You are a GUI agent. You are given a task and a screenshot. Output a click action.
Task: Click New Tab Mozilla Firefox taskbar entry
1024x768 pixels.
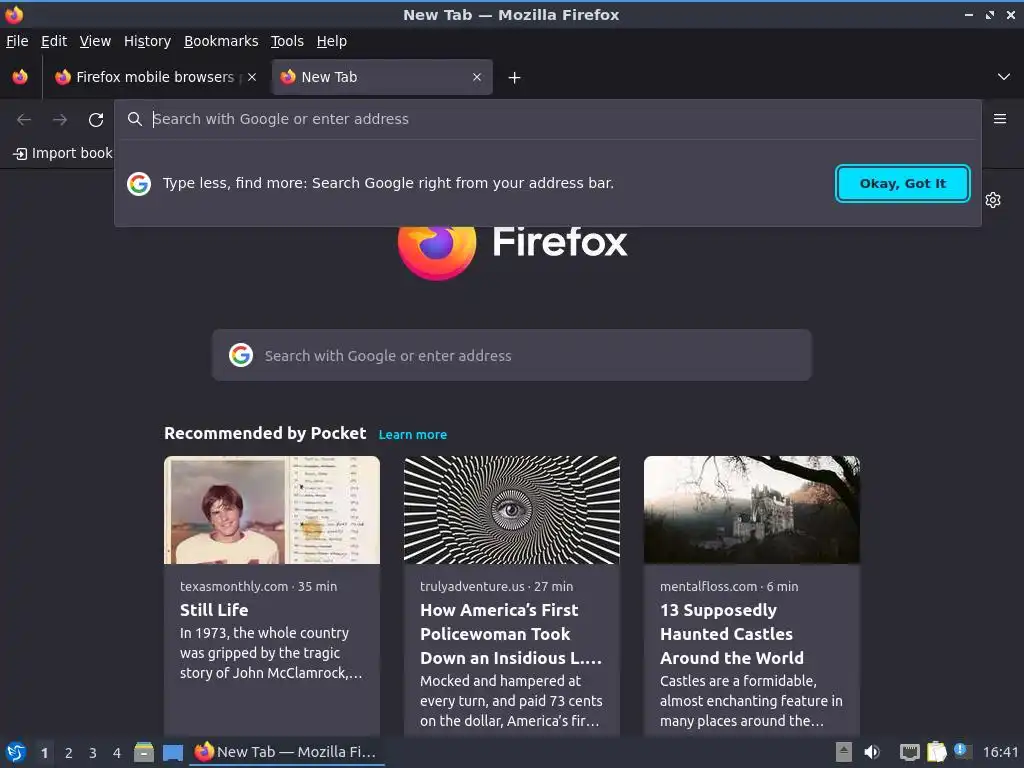tap(287, 752)
